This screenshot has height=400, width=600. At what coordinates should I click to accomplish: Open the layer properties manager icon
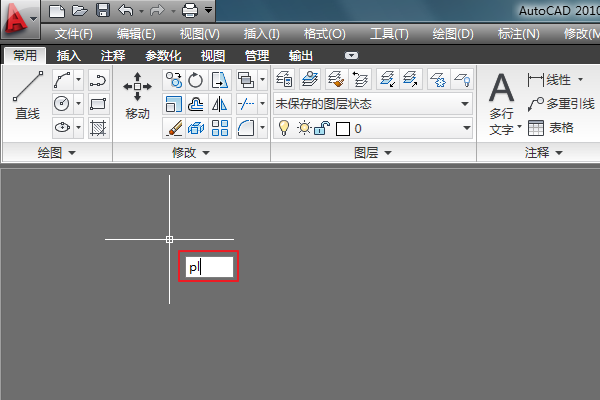pyautogui.click(x=284, y=79)
